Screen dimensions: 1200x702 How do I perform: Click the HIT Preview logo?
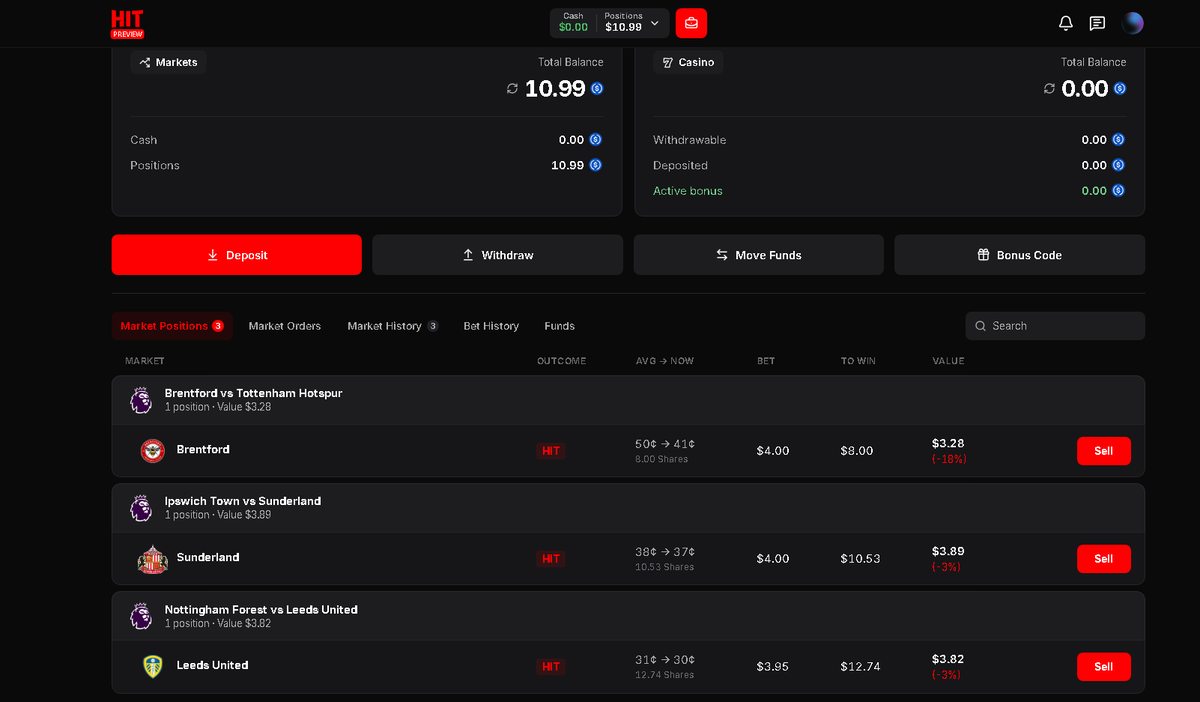pos(127,23)
